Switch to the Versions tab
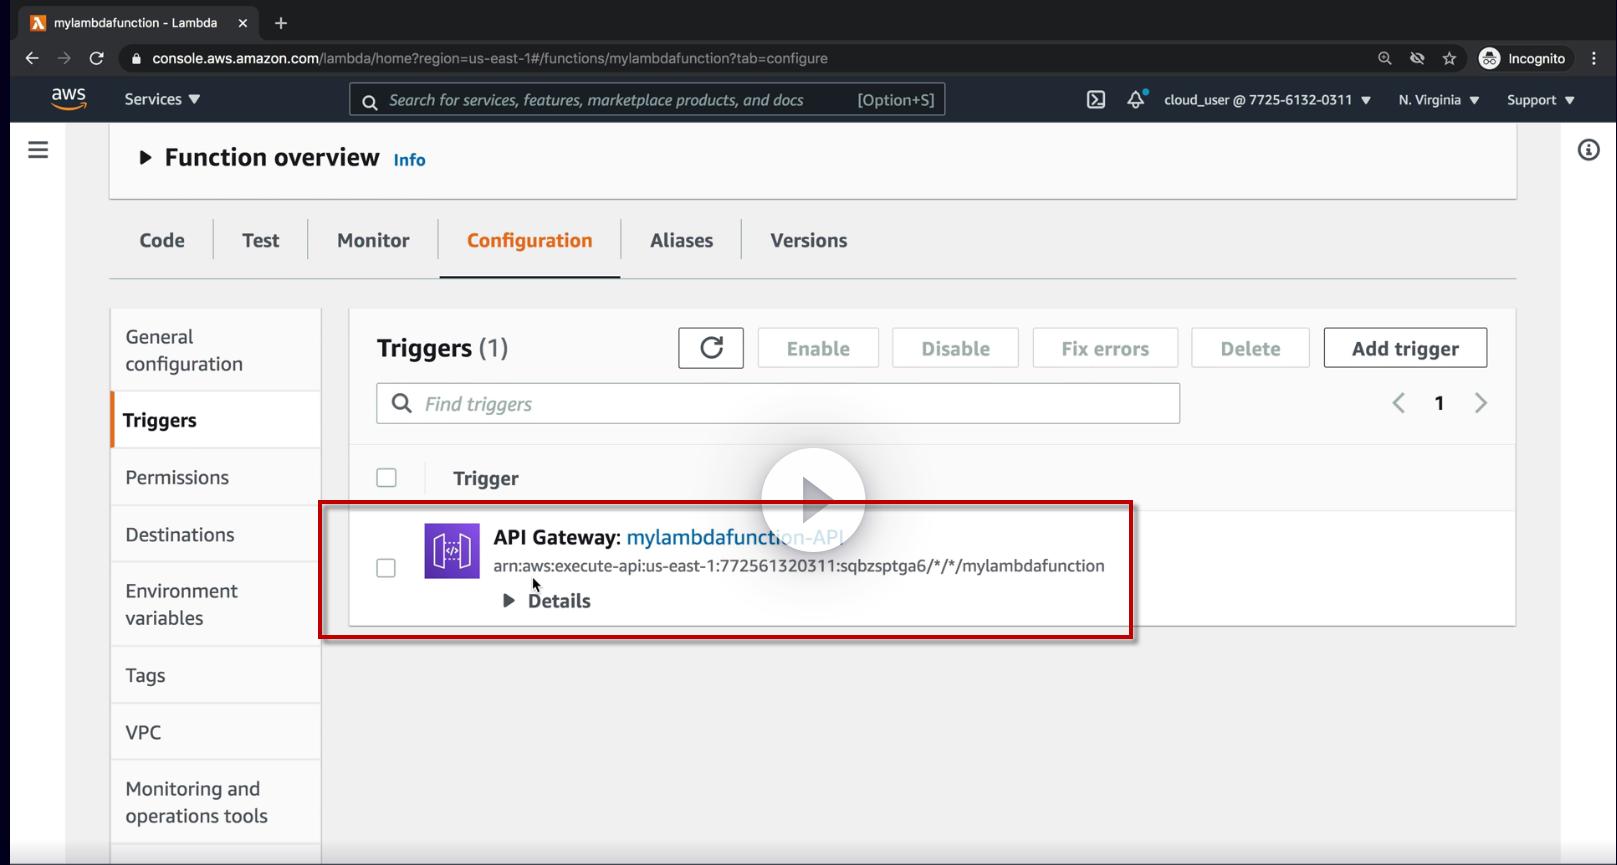The width and height of the screenshot is (1617, 865). pos(808,240)
